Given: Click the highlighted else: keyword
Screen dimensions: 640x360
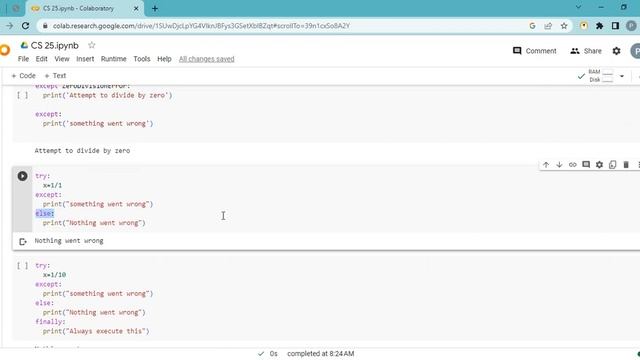Looking at the screenshot, I should point(44,213).
